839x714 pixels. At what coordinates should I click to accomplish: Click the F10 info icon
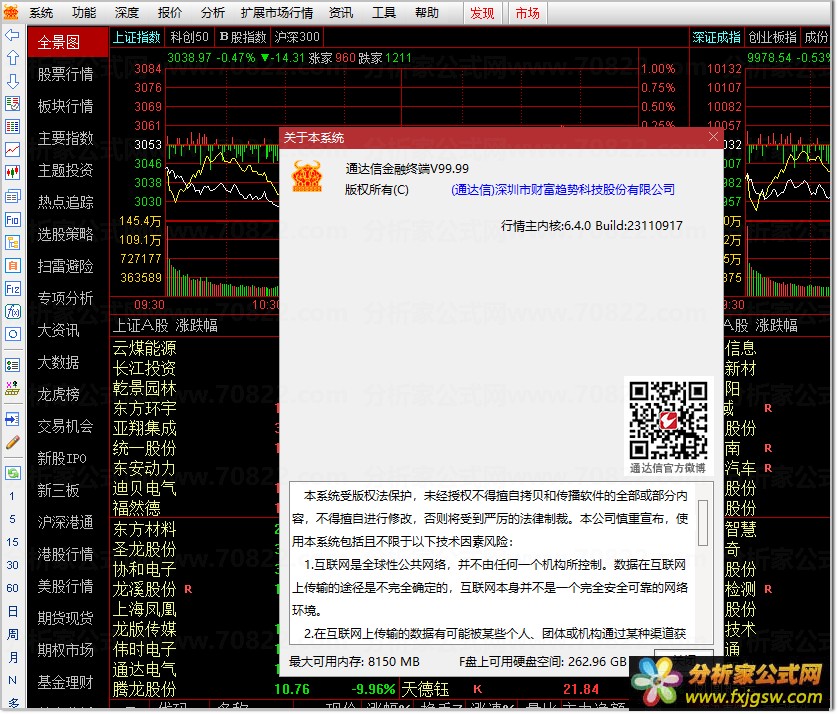(x=12, y=219)
